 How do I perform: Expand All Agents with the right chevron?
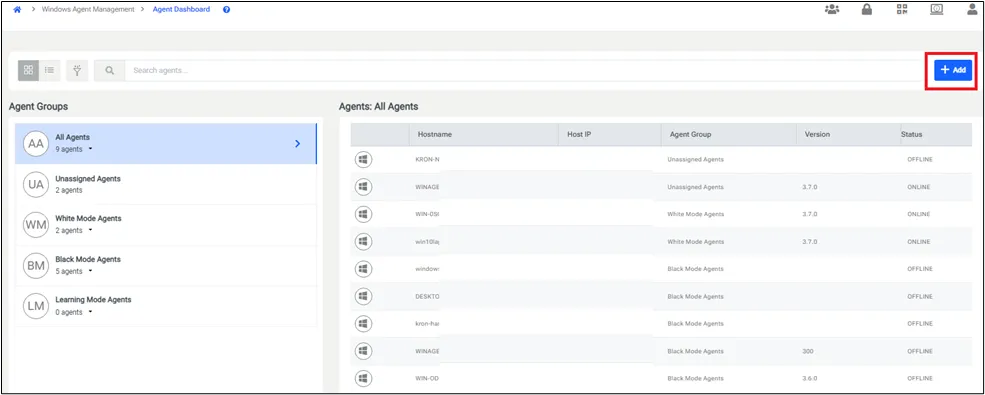click(298, 144)
